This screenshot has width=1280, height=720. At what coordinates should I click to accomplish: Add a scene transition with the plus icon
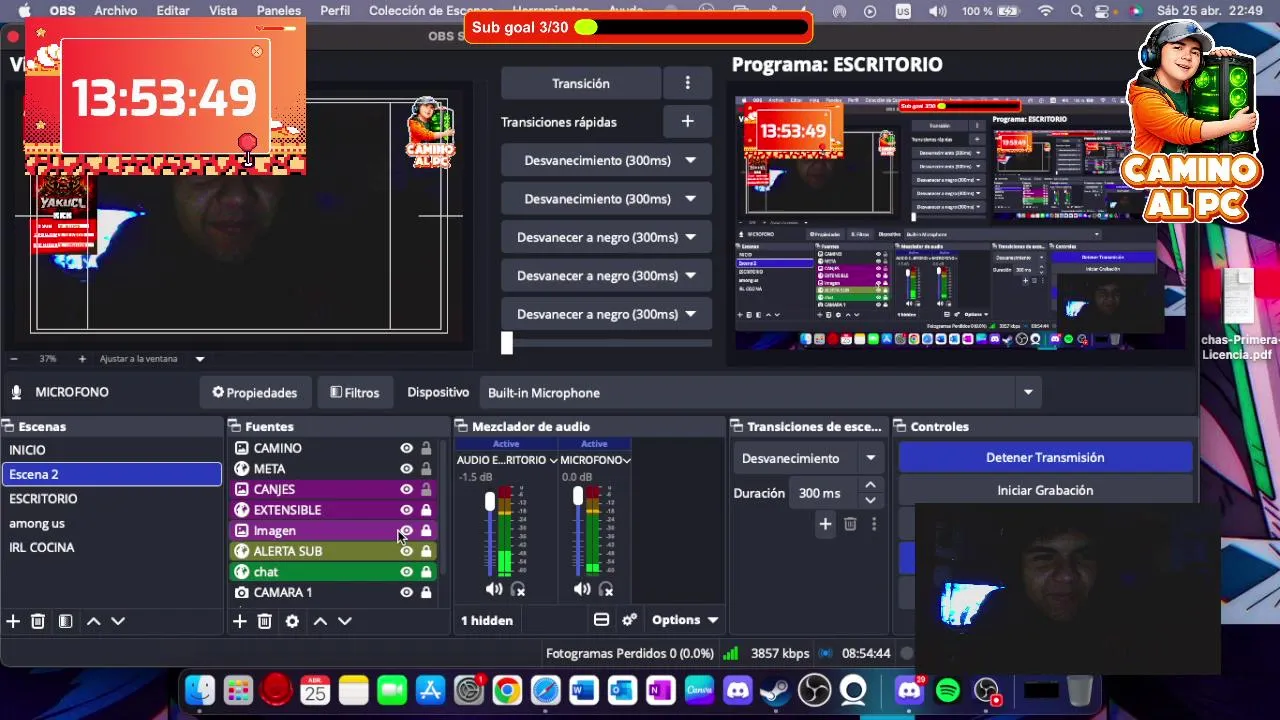pyautogui.click(x=825, y=523)
